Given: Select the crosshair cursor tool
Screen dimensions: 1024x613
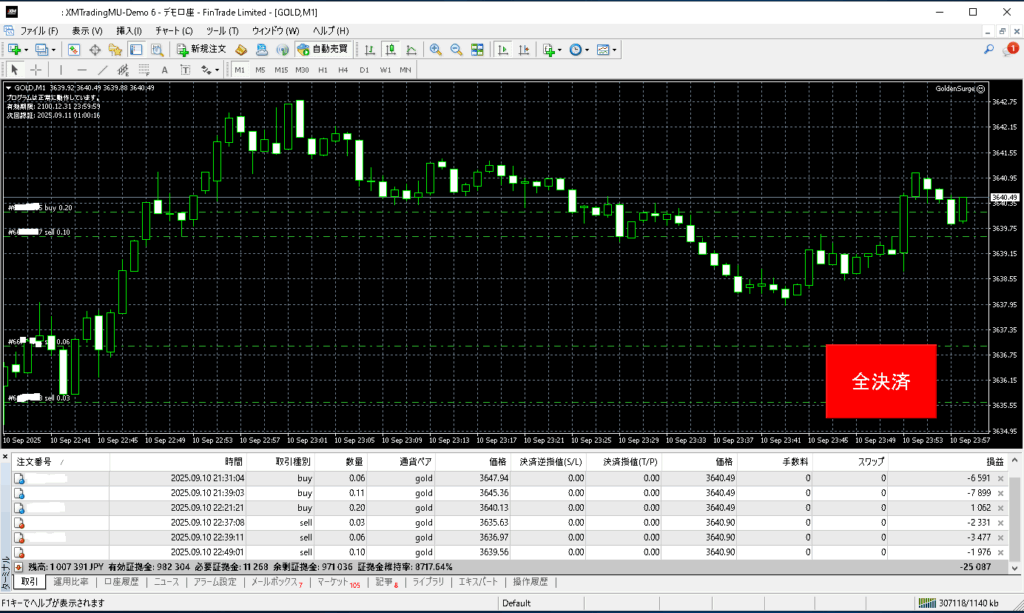Looking at the screenshot, I should (x=36, y=70).
